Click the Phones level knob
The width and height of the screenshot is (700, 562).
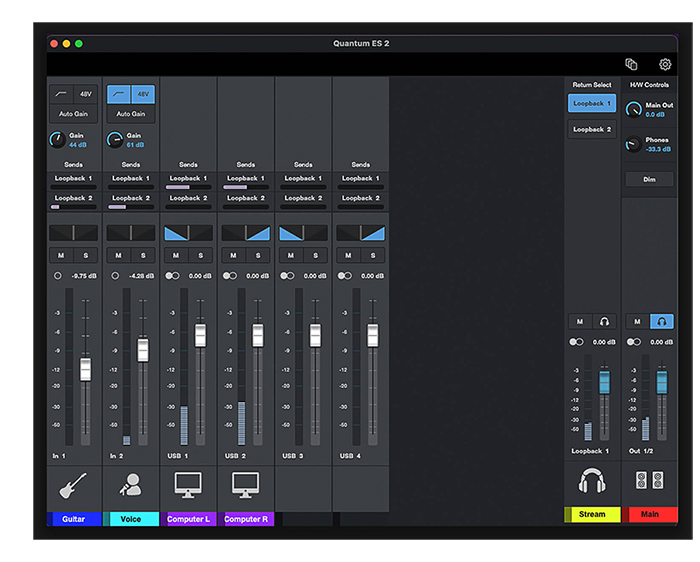tap(632, 144)
